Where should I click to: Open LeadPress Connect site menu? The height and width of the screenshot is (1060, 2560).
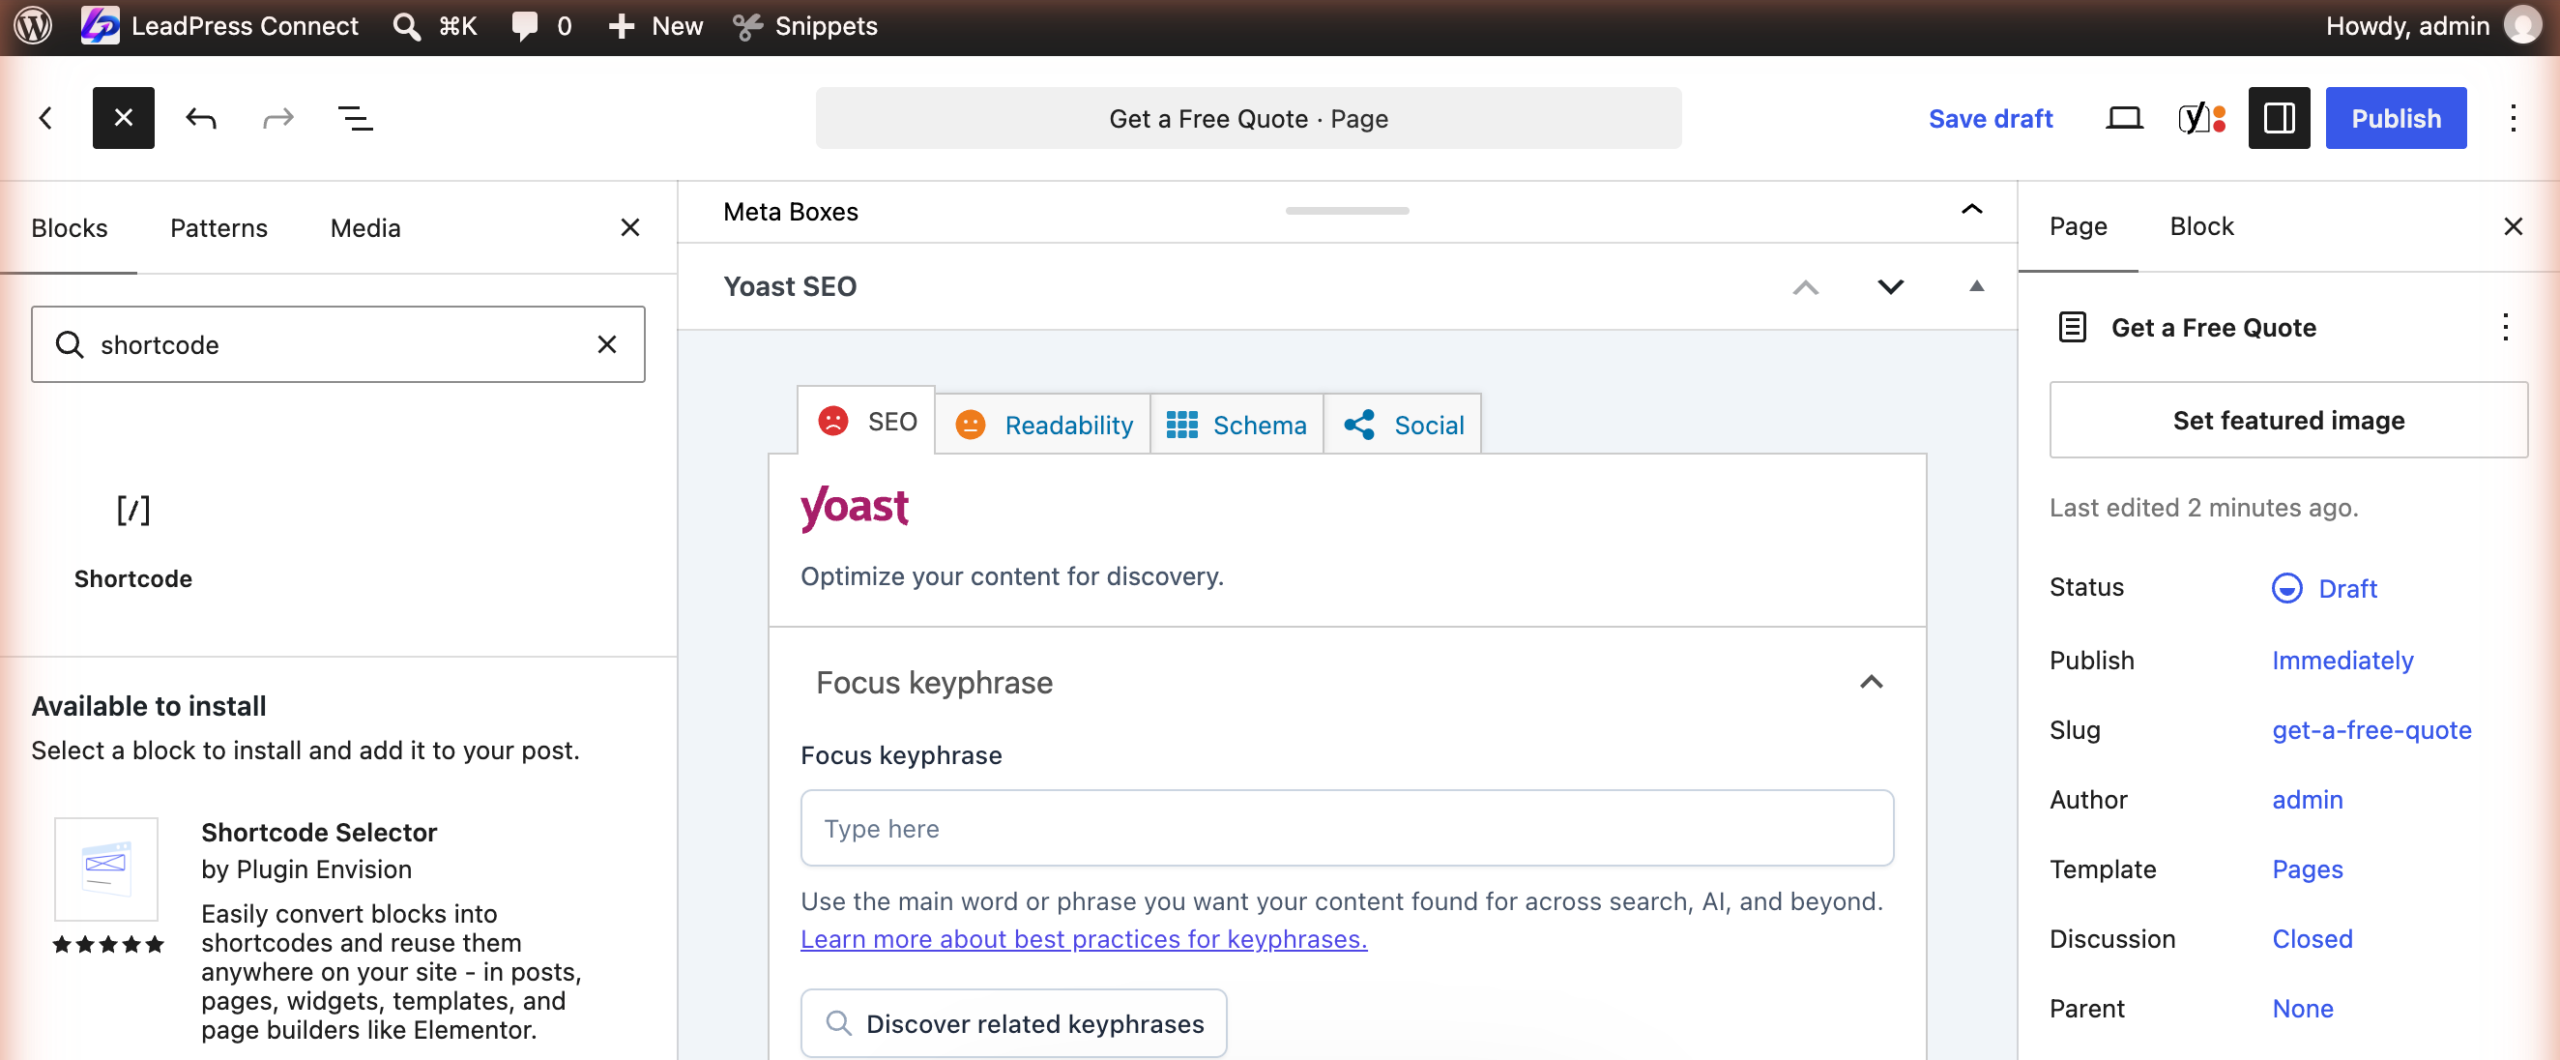220,26
